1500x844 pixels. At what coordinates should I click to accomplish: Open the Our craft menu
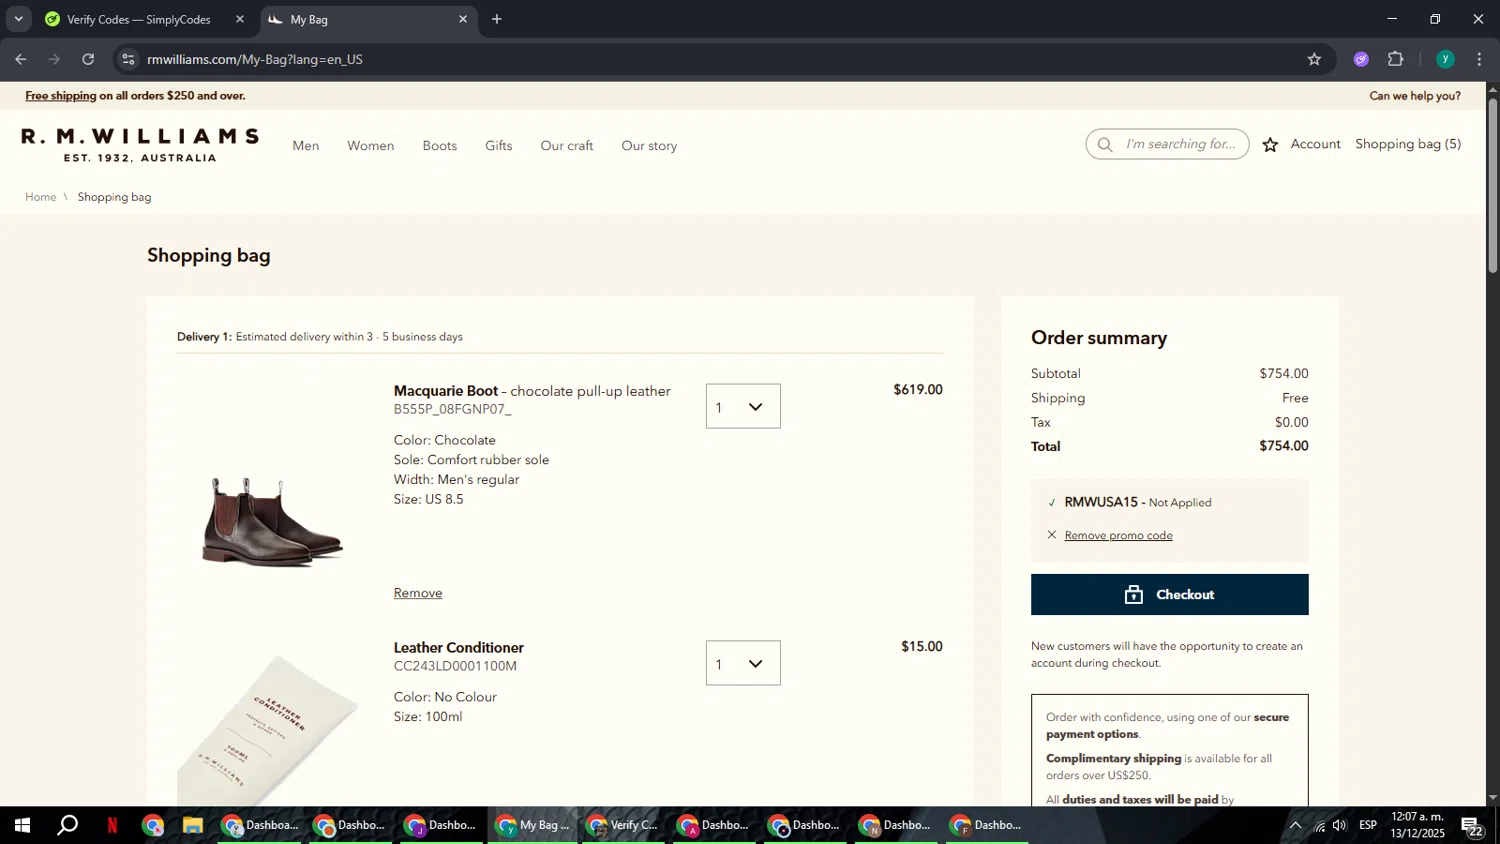(567, 146)
